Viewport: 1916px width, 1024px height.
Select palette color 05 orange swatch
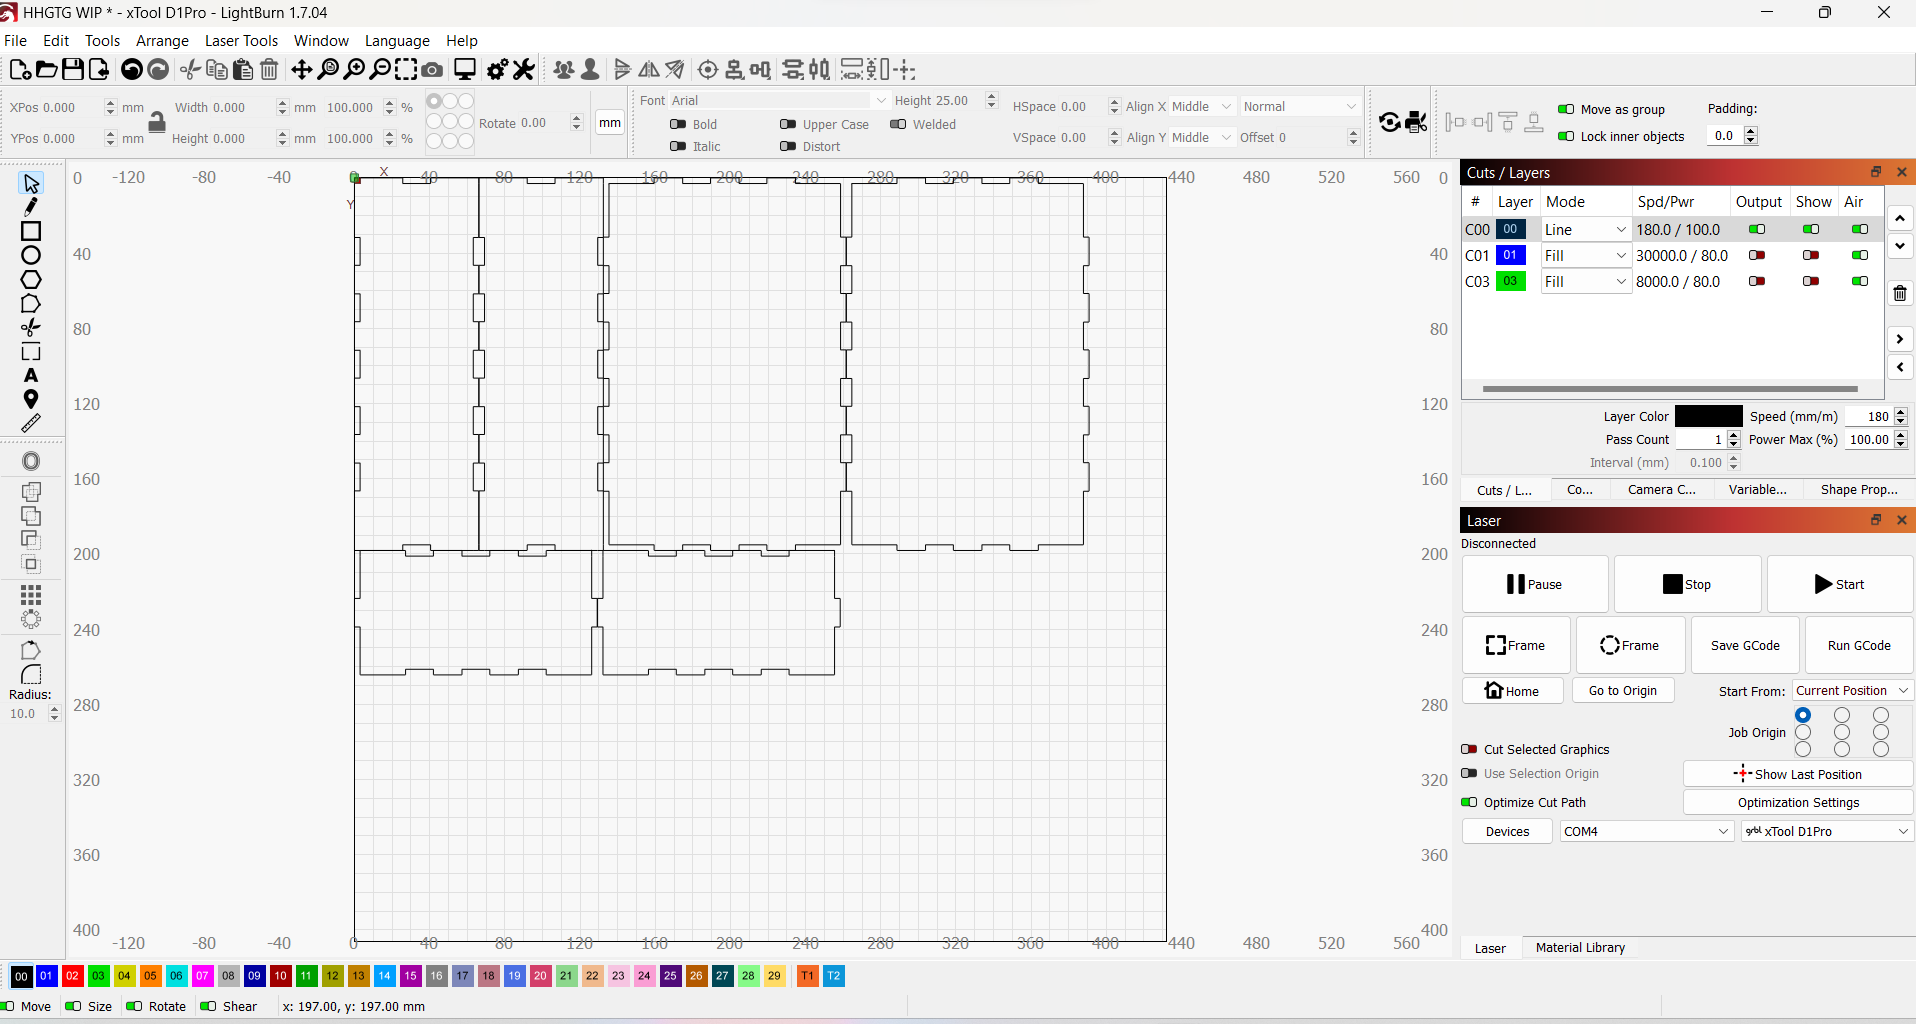point(150,976)
